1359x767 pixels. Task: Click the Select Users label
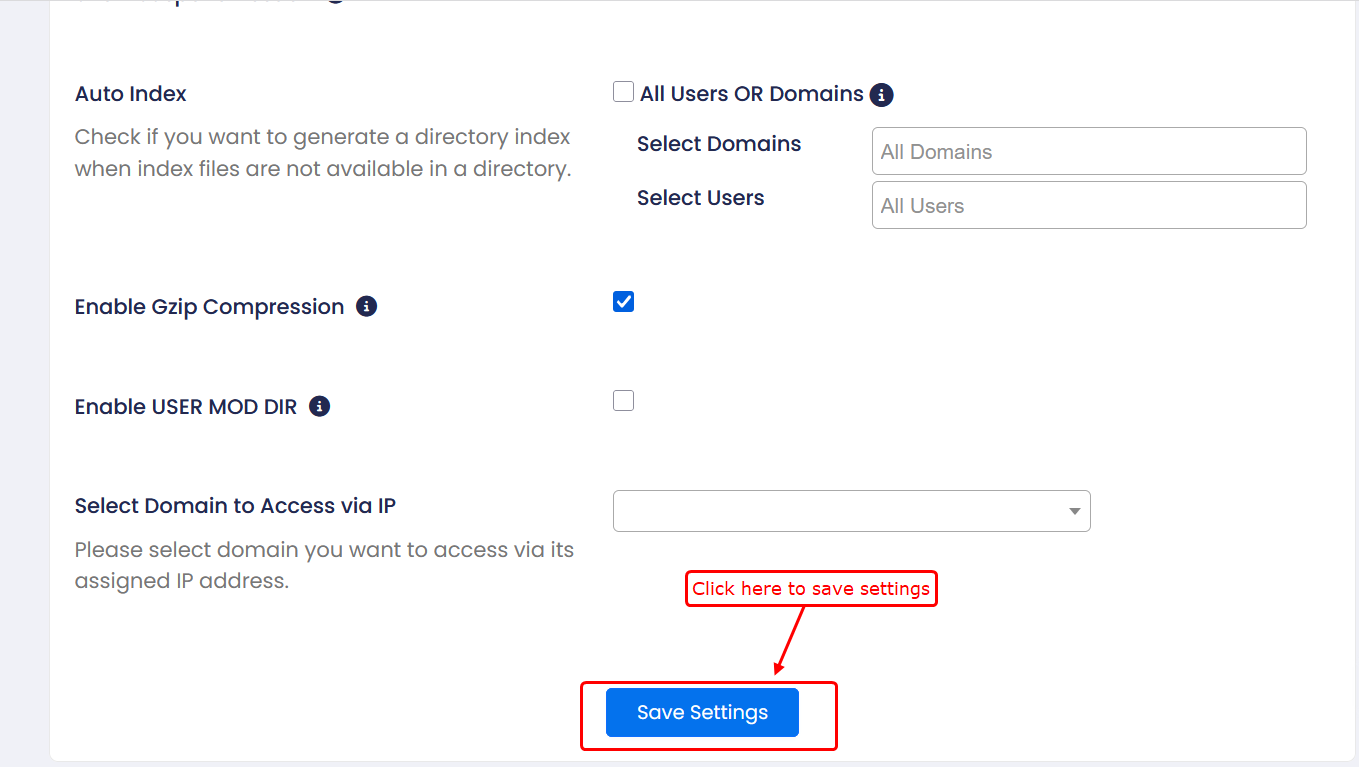coord(700,198)
